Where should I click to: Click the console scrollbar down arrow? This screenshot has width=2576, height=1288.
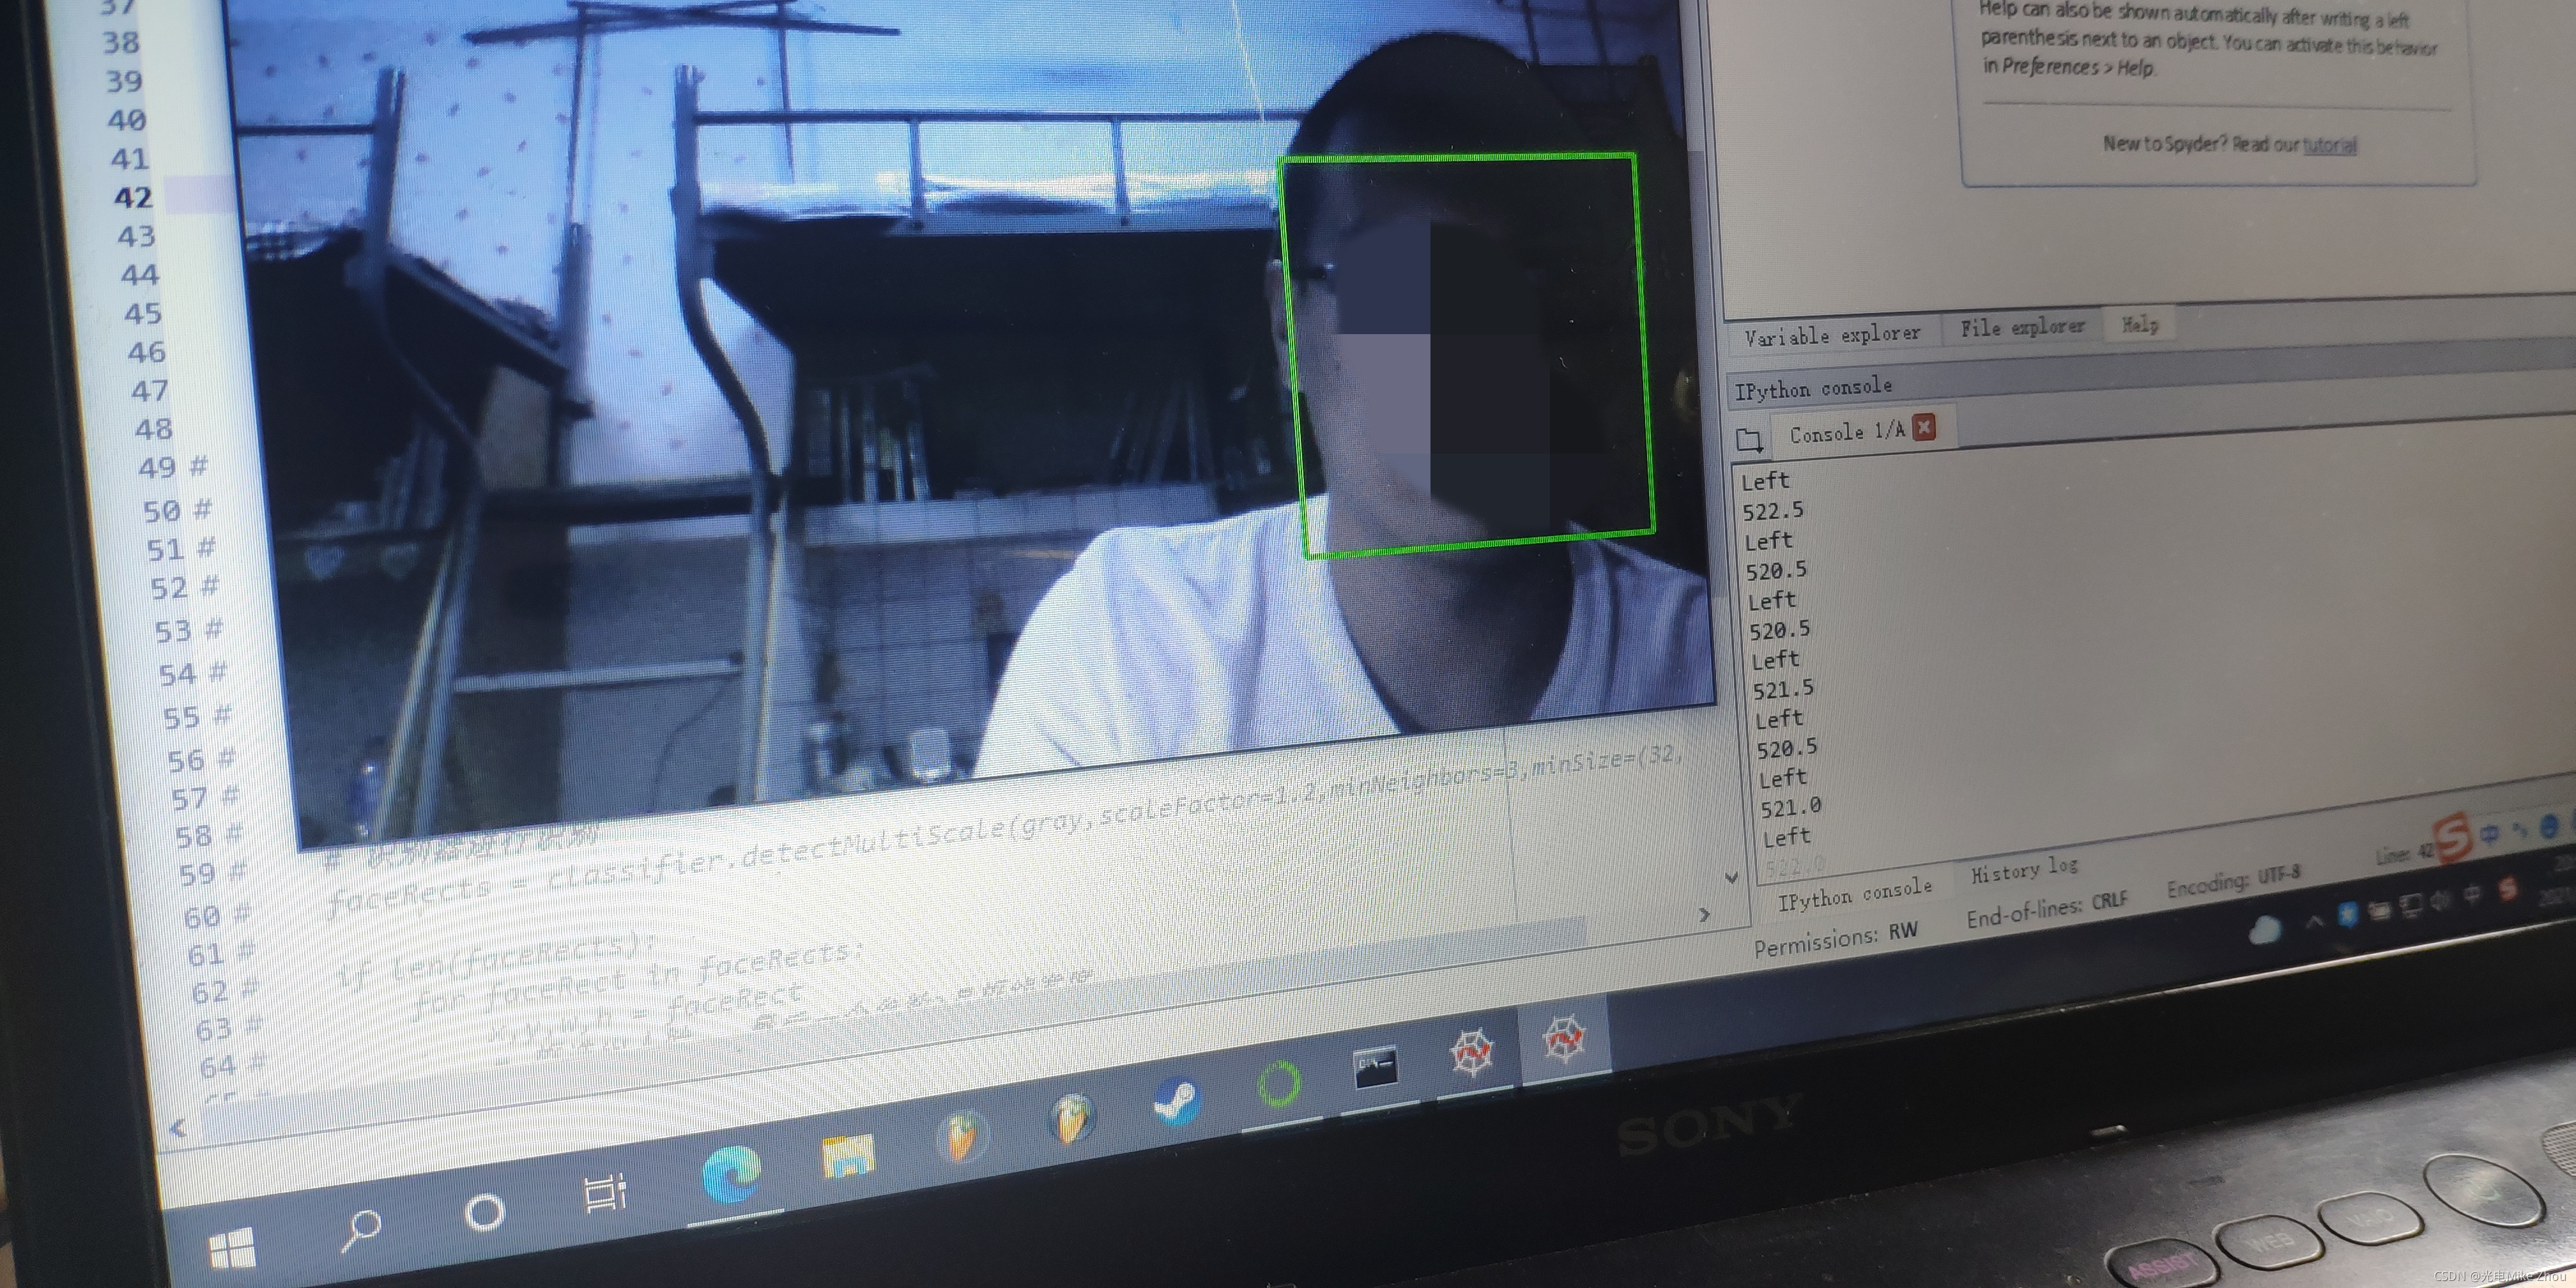click(x=1732, y=878)
